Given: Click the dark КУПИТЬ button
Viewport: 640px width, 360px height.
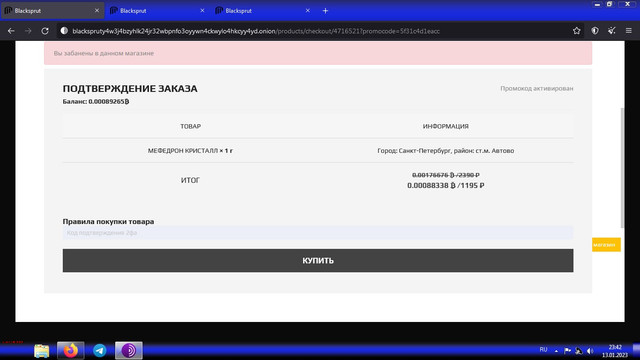Looking at the screenshot, I should [318, 260].
